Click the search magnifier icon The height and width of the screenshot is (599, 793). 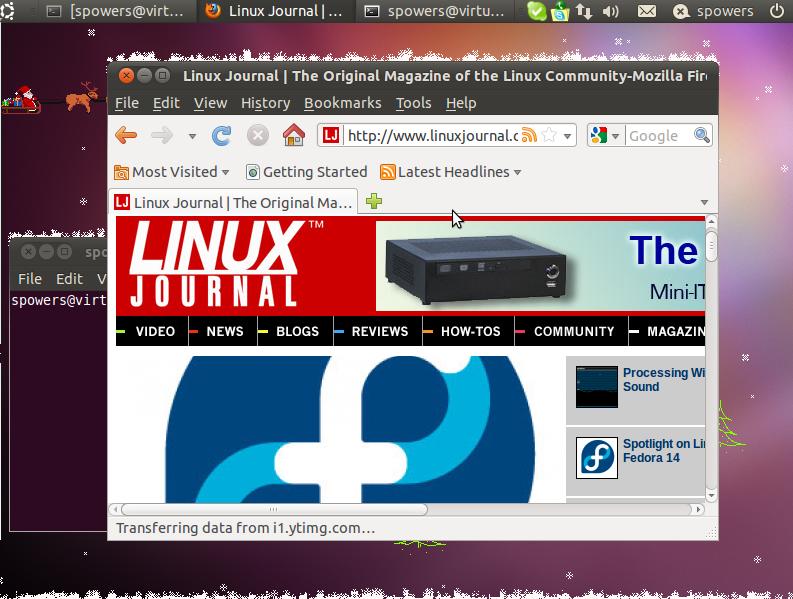pos(701,135)
